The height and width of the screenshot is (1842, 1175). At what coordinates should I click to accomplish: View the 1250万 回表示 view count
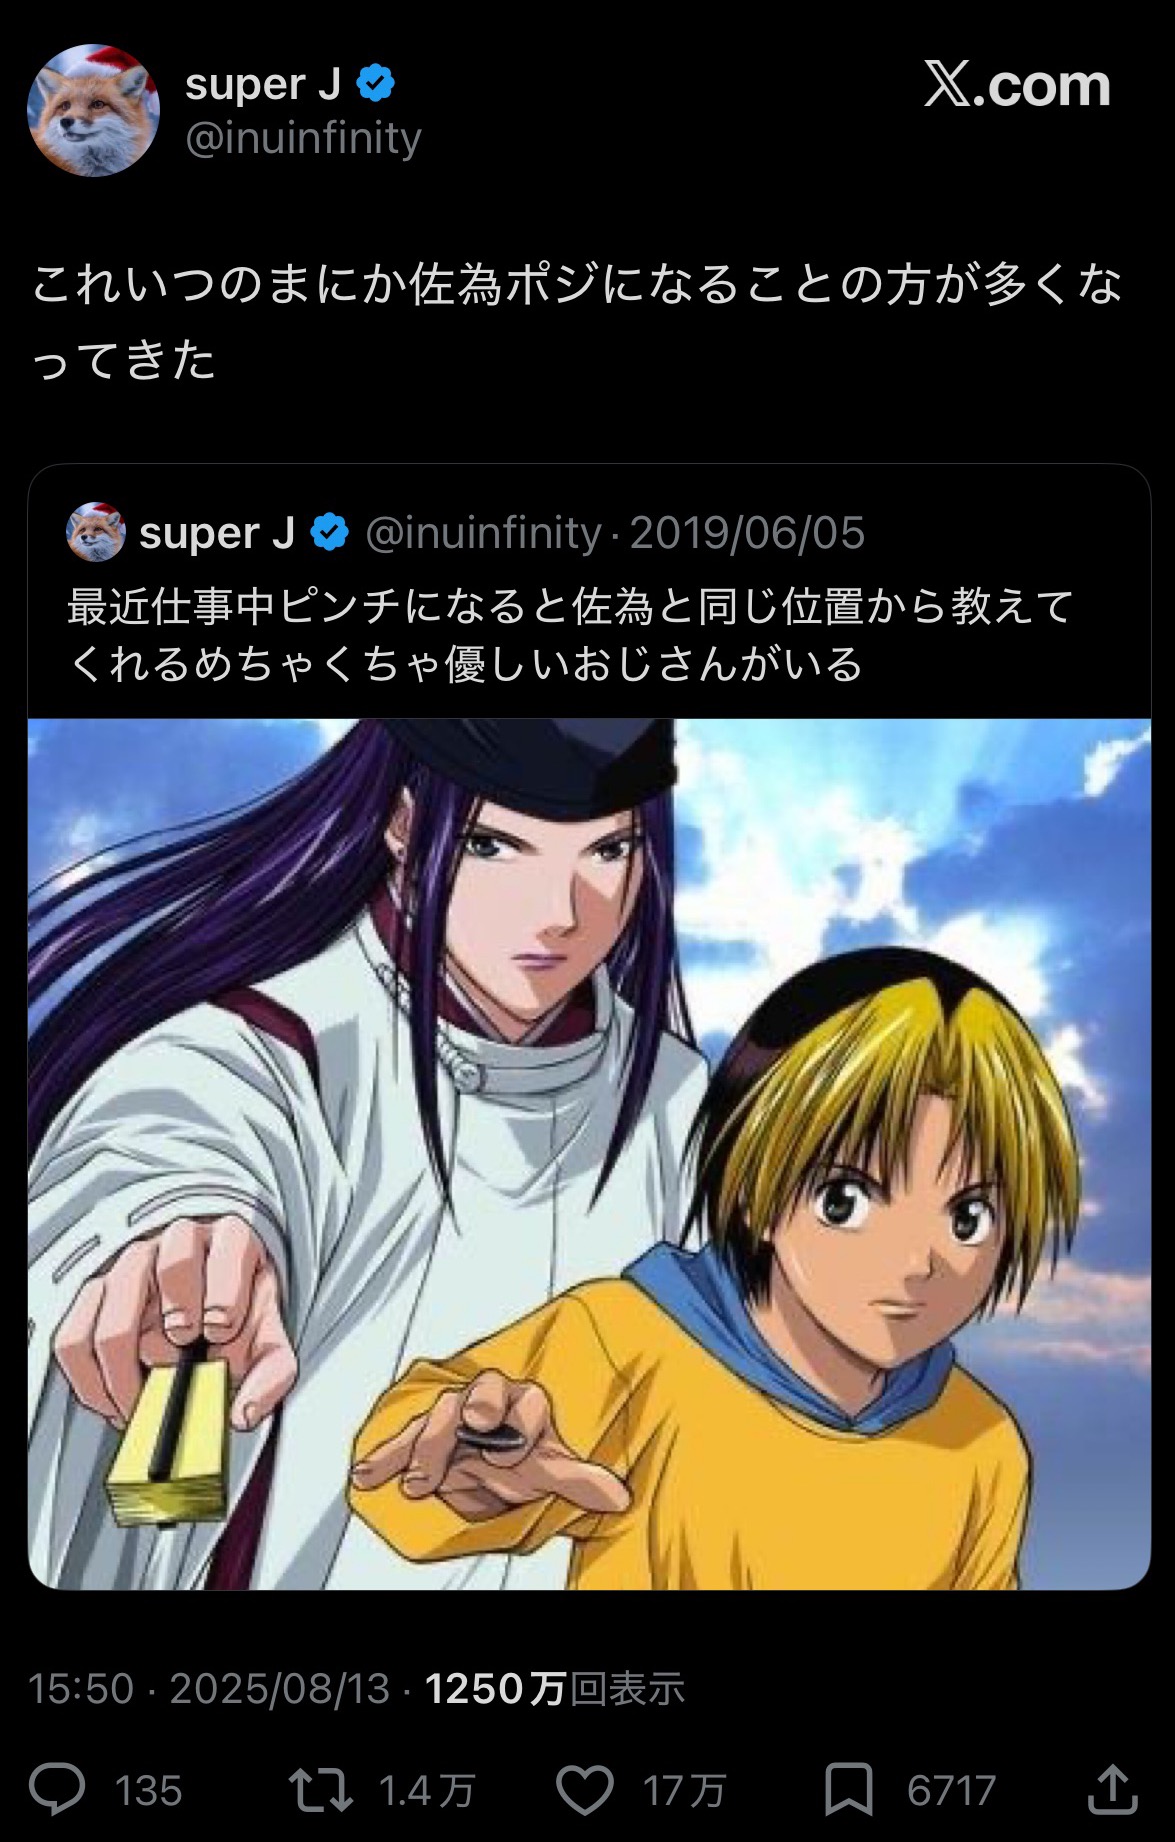click(x=555, y=1689)
